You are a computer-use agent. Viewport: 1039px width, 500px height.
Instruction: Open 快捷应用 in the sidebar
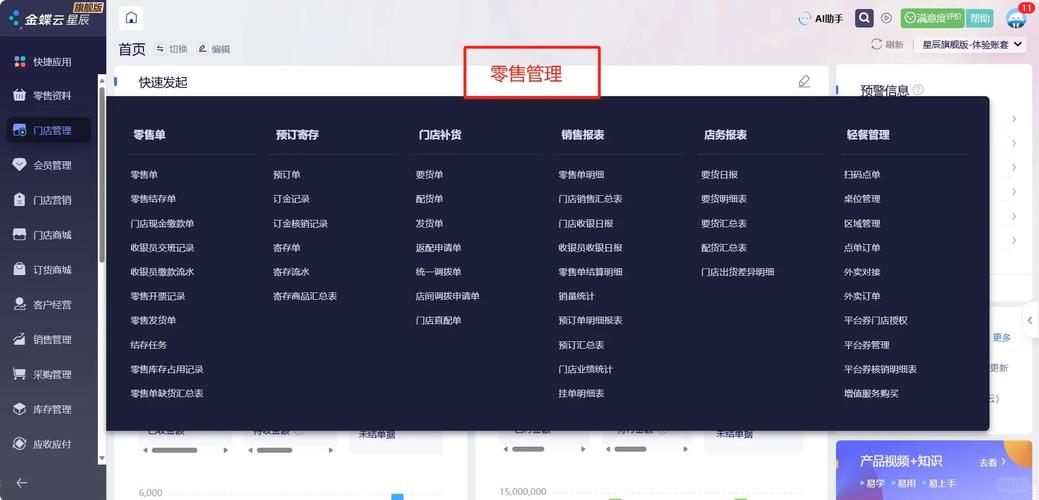tap(49, 62)
